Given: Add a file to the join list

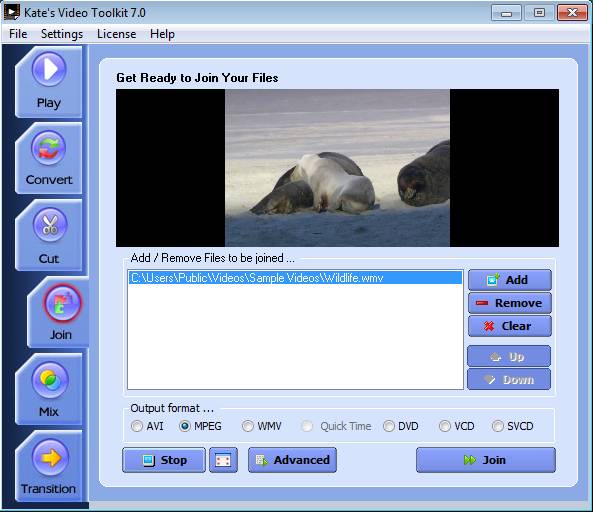Looking at the screenshot, I should pyautogui.click(x=510, y=280).
